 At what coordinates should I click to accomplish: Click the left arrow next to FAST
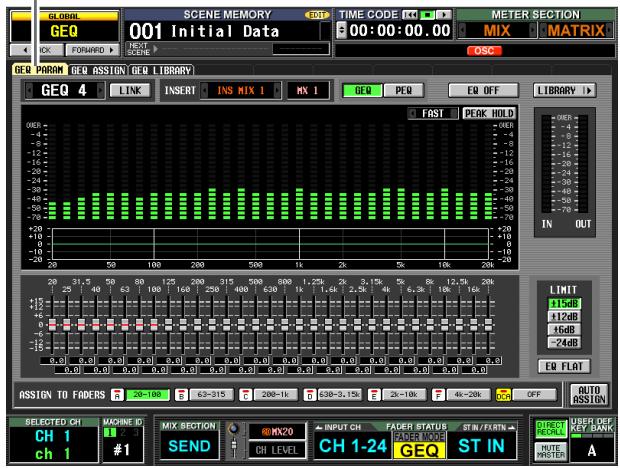click(x=412, y=114)
